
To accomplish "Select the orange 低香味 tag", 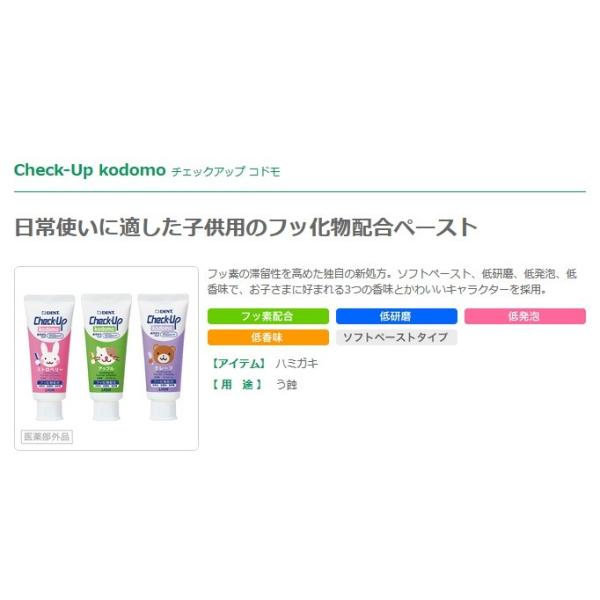I will tap(268, 337).
